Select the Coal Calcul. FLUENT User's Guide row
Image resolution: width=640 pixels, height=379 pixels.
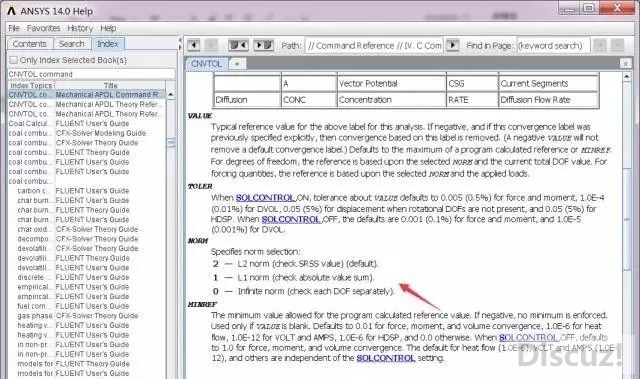[x=87, y=123]
